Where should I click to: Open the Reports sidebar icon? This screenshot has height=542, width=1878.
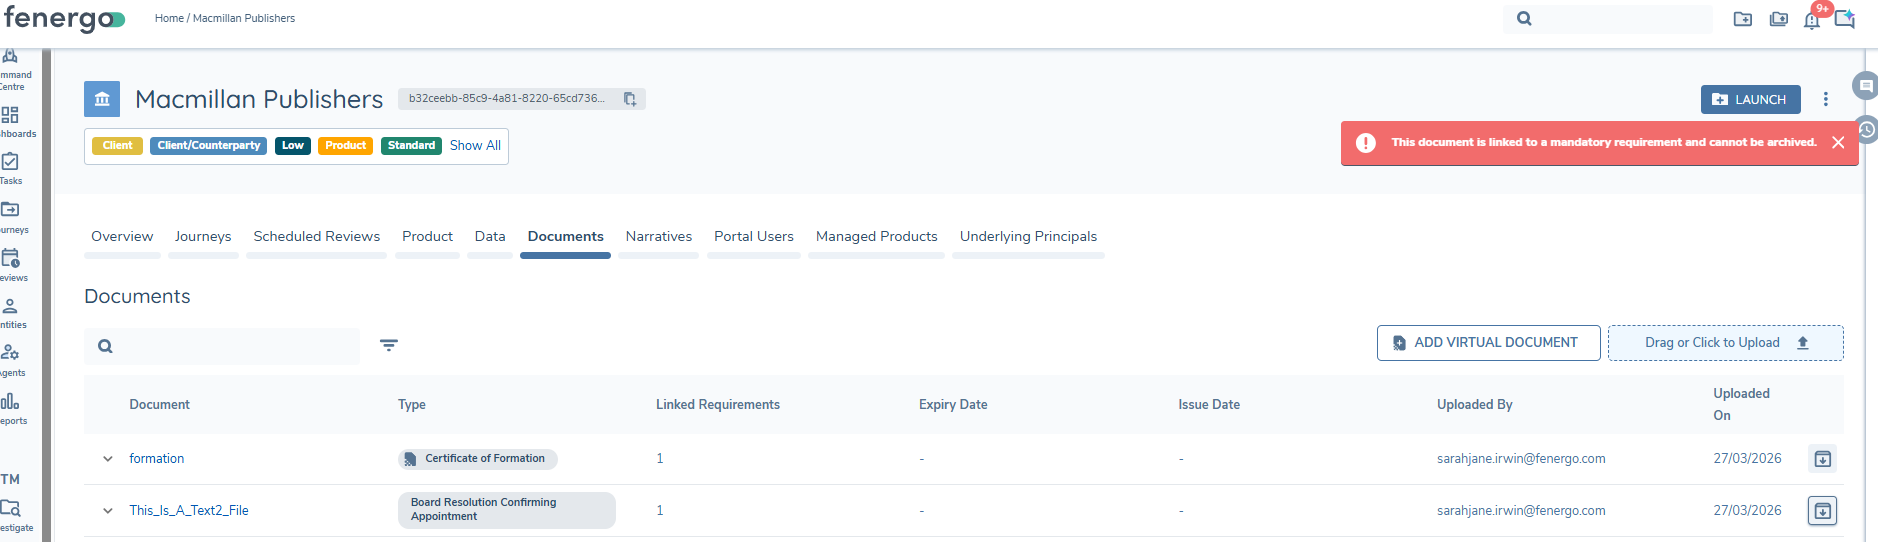coord(10,401)
